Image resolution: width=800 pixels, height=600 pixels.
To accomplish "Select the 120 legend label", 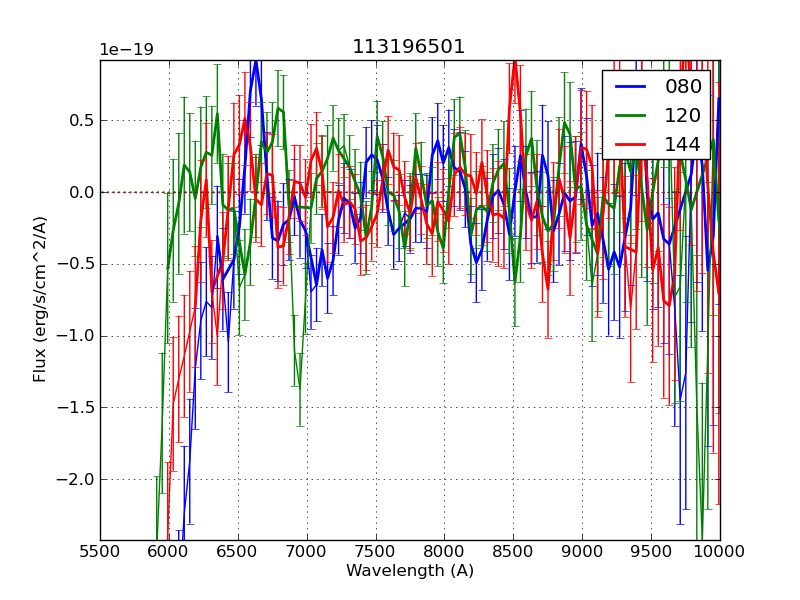I will click(x=684, y=116).
